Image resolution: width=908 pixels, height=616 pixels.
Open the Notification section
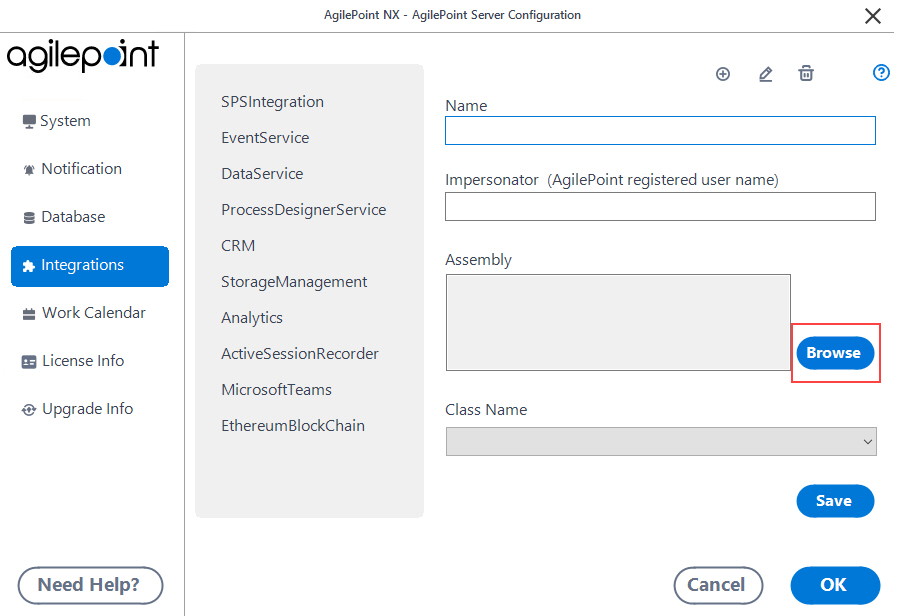pyautogui.click(x=83, y=171)
